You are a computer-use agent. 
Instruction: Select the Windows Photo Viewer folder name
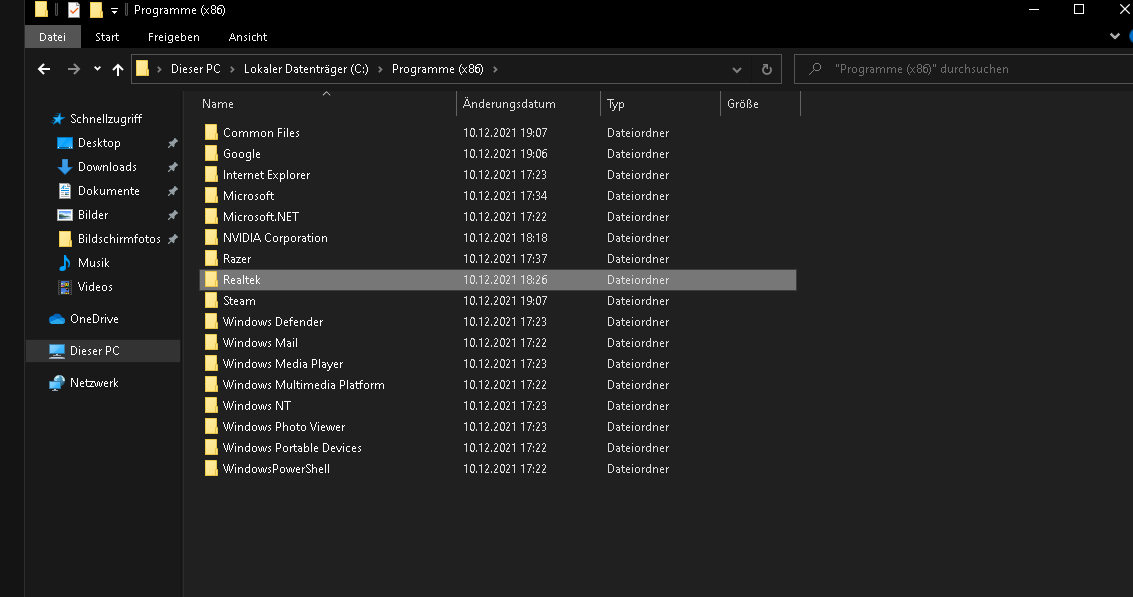coord(284,427)
